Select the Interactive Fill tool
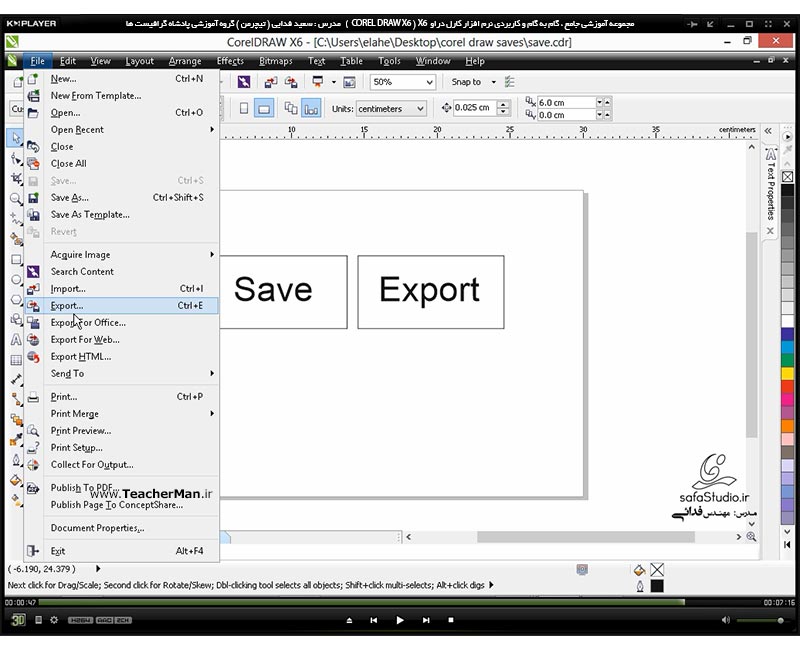800x650 pixels. coord(16,500)
